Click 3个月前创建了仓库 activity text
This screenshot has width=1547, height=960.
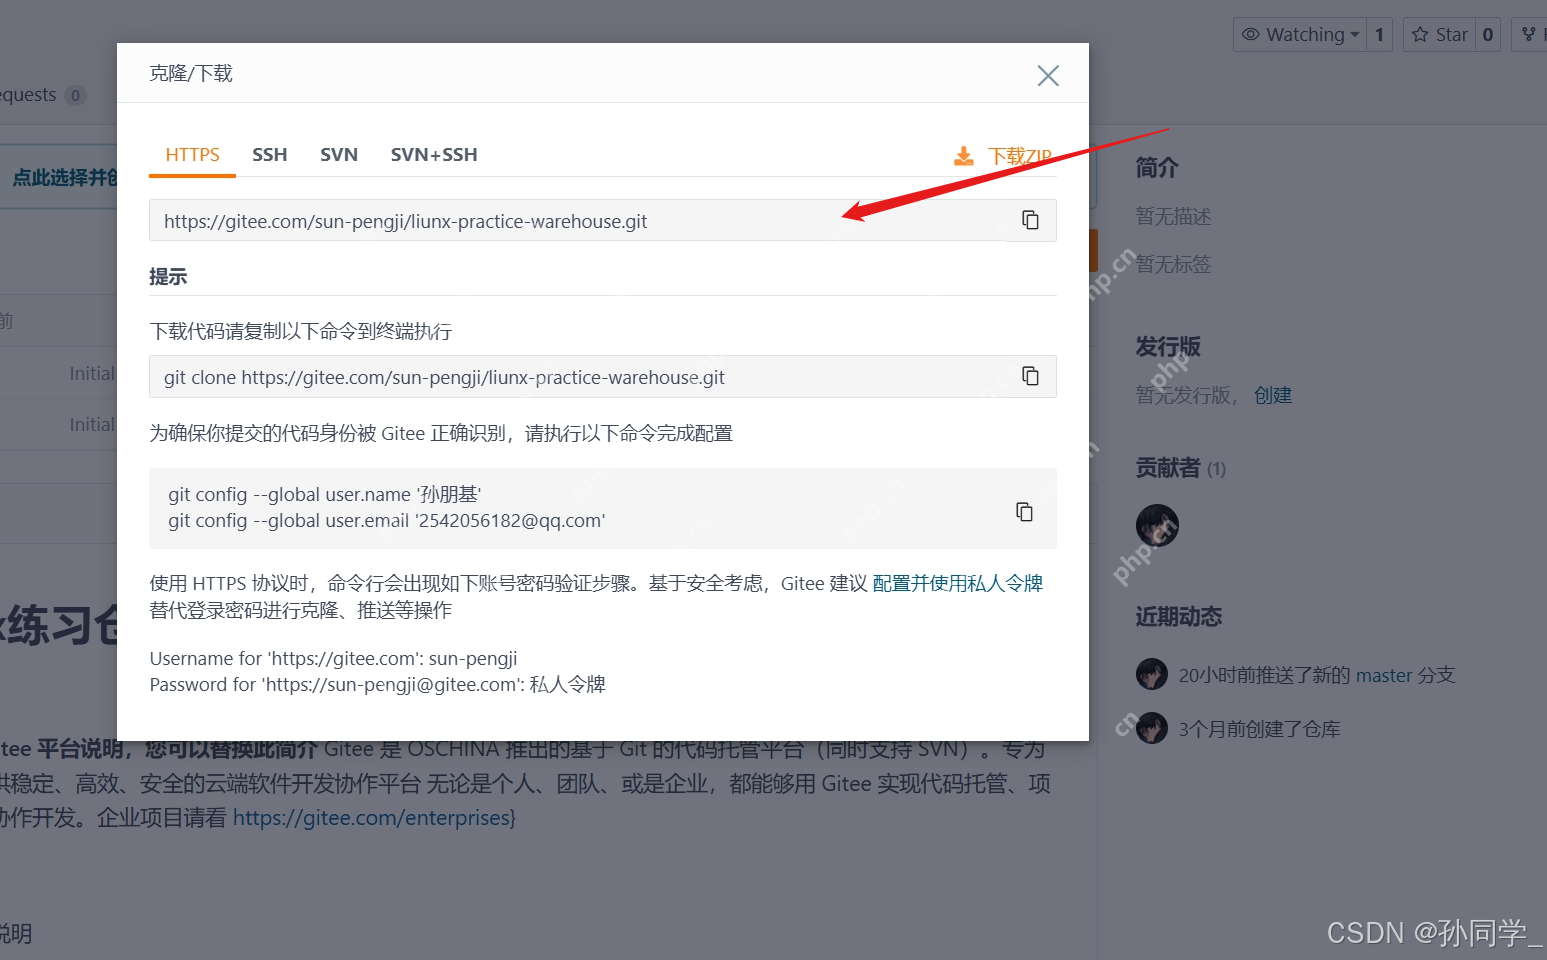click(1259, 729)
